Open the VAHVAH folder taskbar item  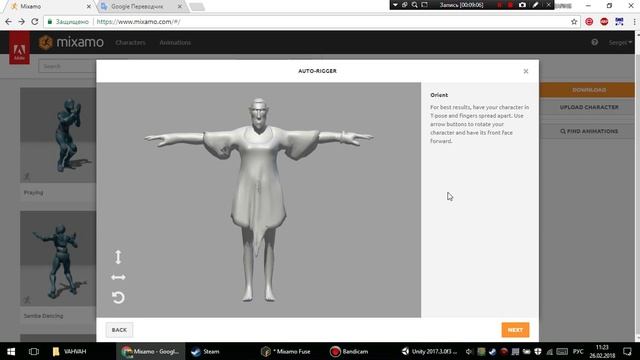(69, 351)
